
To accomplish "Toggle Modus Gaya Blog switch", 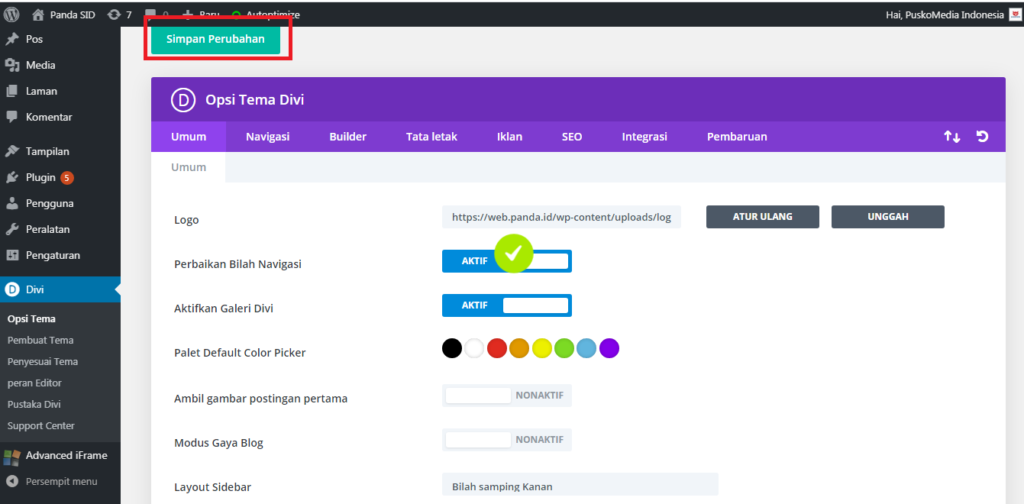I will click(x=507, y=440).
